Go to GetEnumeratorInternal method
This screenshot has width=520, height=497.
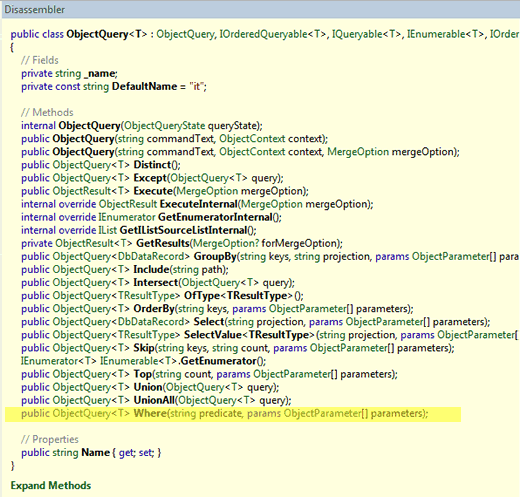pos(215,217)
